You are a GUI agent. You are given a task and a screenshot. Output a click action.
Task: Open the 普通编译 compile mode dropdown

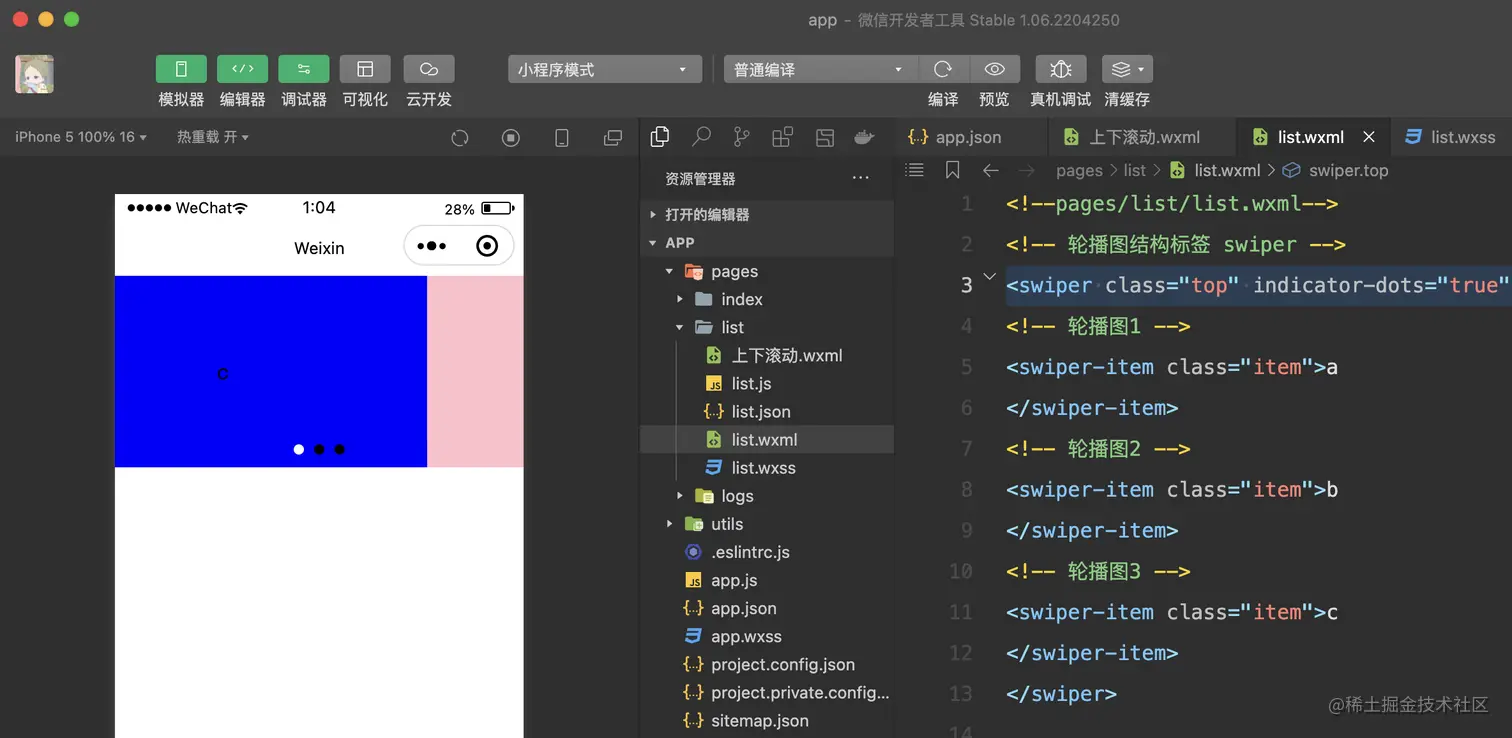point(818,69)
